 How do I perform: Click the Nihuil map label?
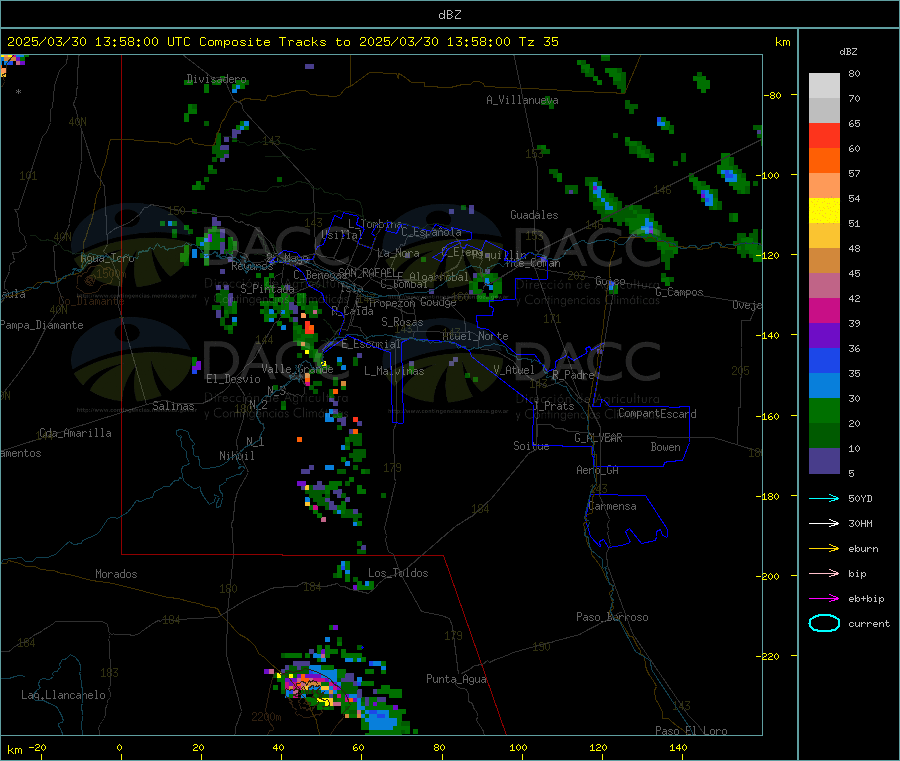coord(237,456)
